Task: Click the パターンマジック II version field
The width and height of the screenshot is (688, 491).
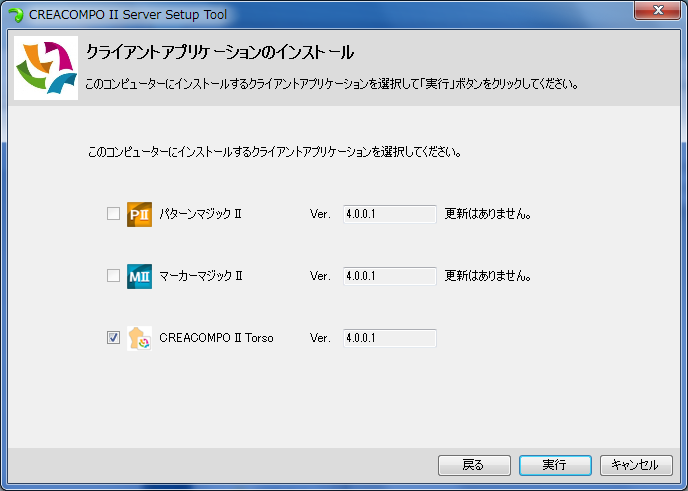Action: tap(389, 214)
